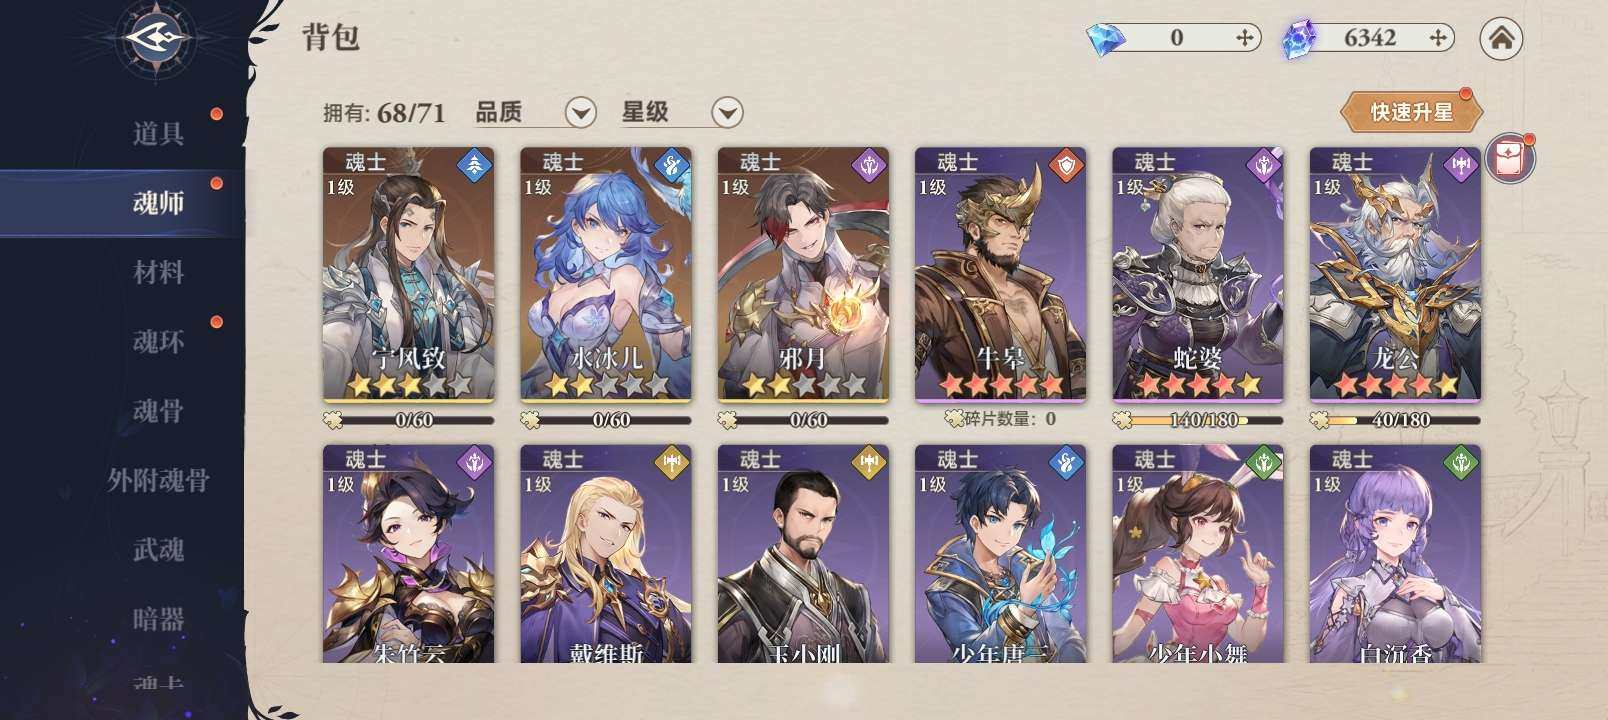Click the purple crystal currency icon

tap(1299, 40)
